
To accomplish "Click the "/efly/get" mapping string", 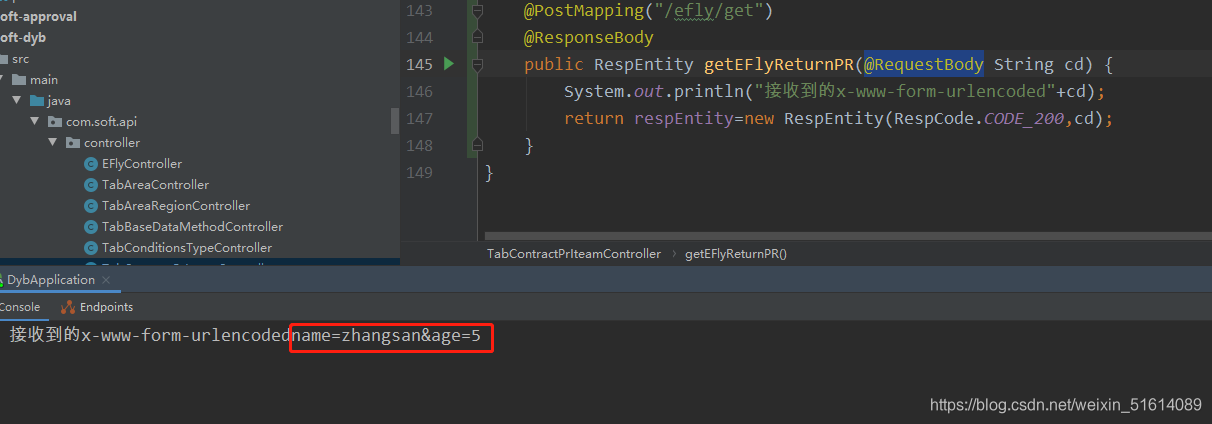I will (x=708, y=12).
